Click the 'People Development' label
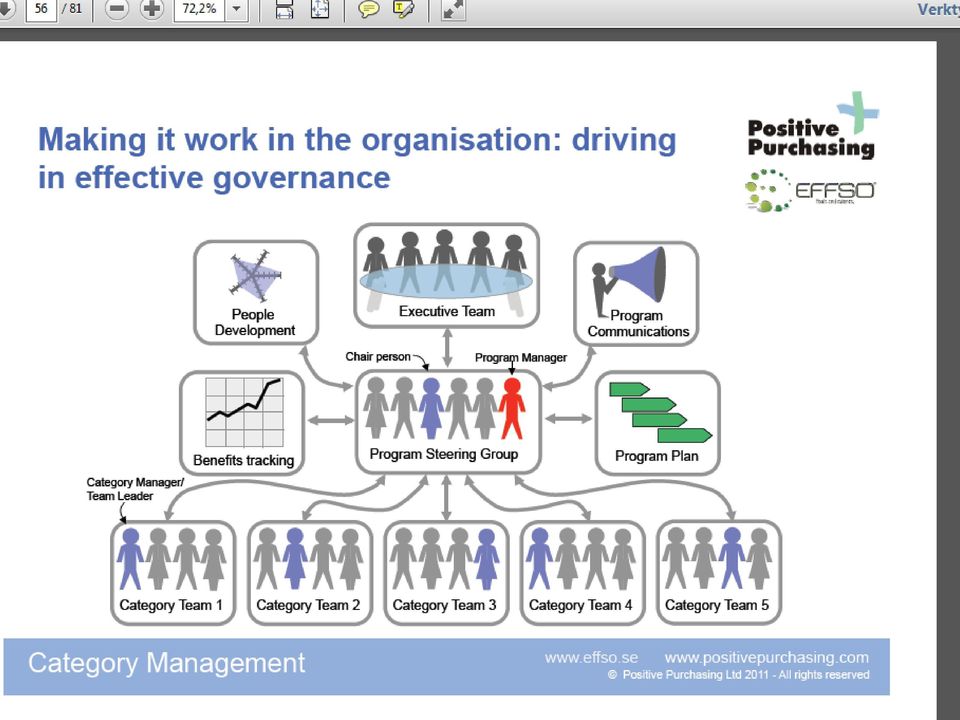This screenshot has width=960, height=720. pyautogui.click(x=255, y=323)
